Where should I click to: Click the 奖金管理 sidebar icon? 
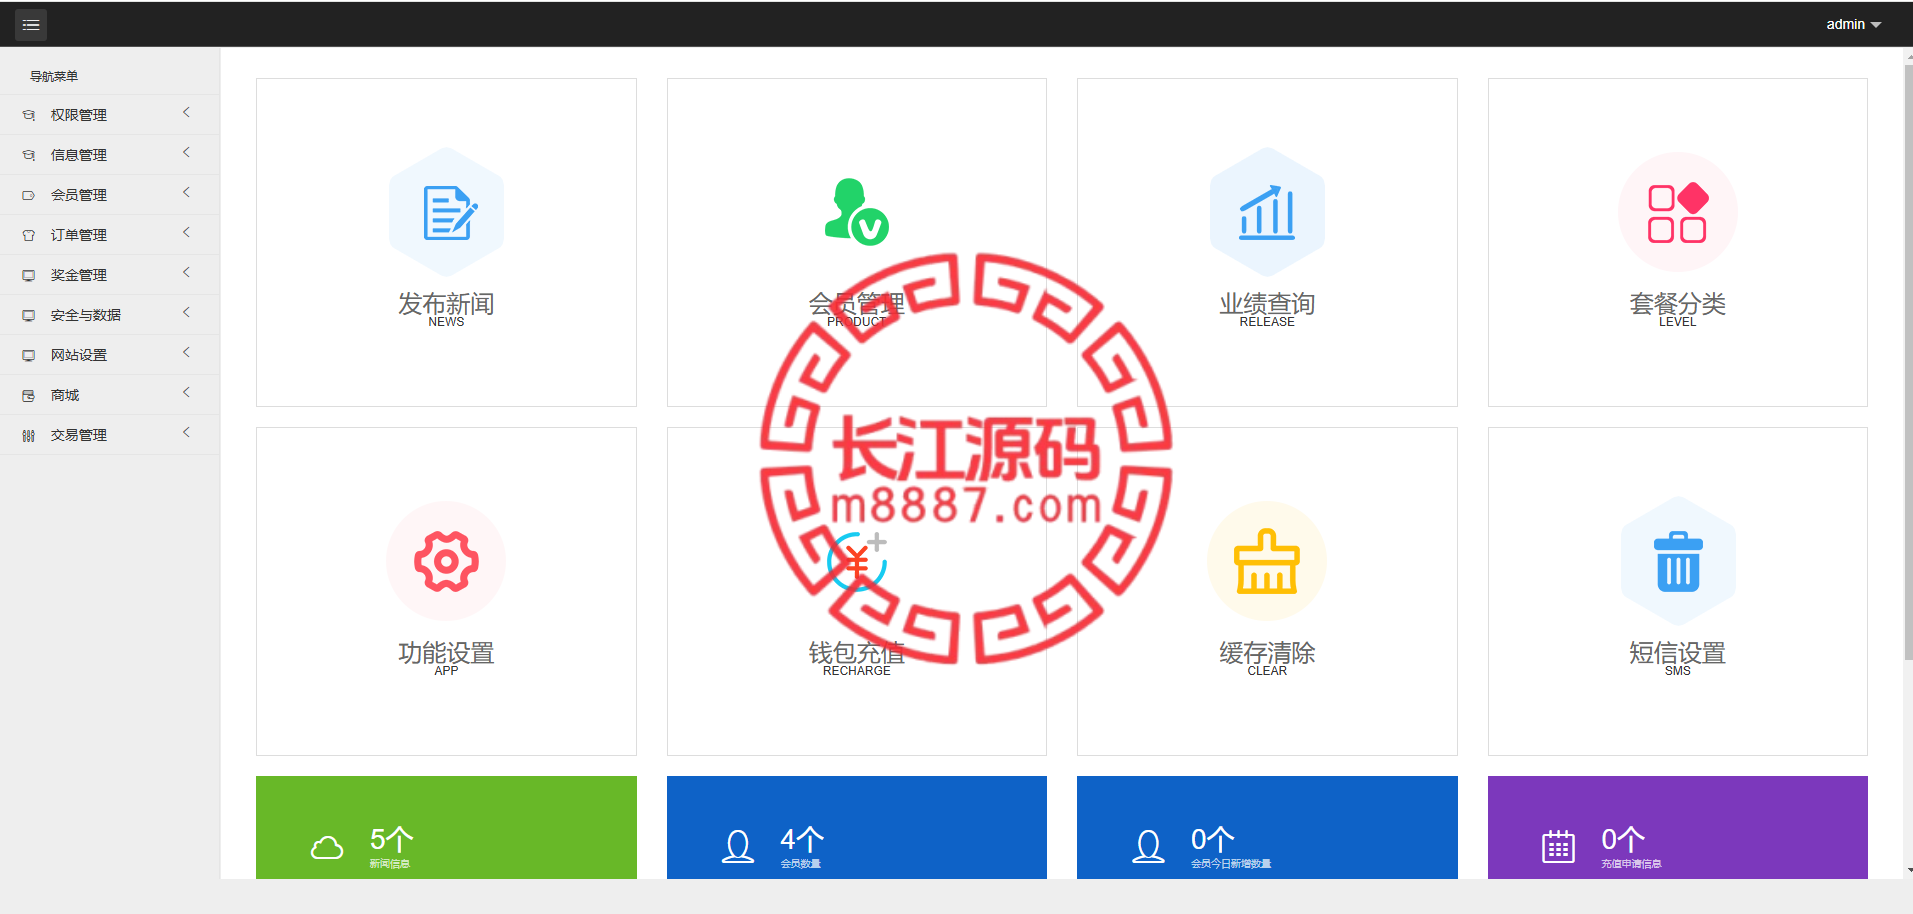29,275
